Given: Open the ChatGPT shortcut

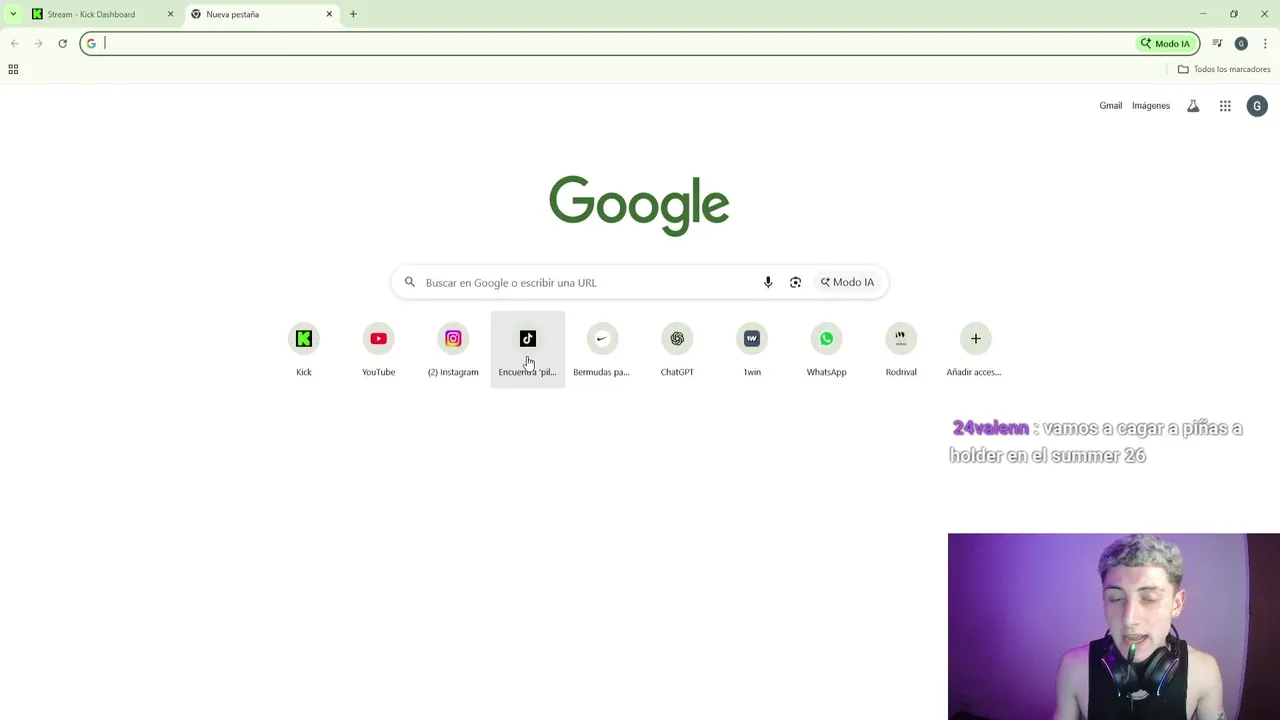Looking at the screenshot, I should (x=677, y=350).
